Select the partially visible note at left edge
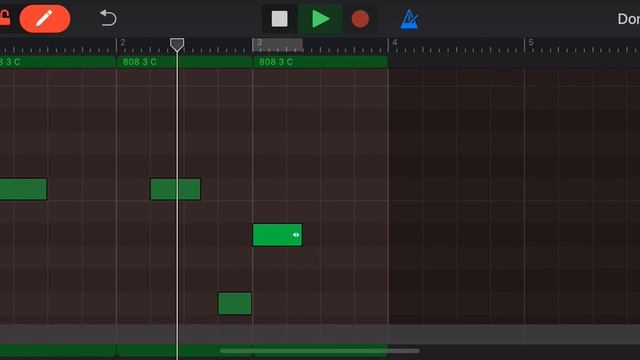Screen dimensions: 640x360 click(x=23, y=189)
